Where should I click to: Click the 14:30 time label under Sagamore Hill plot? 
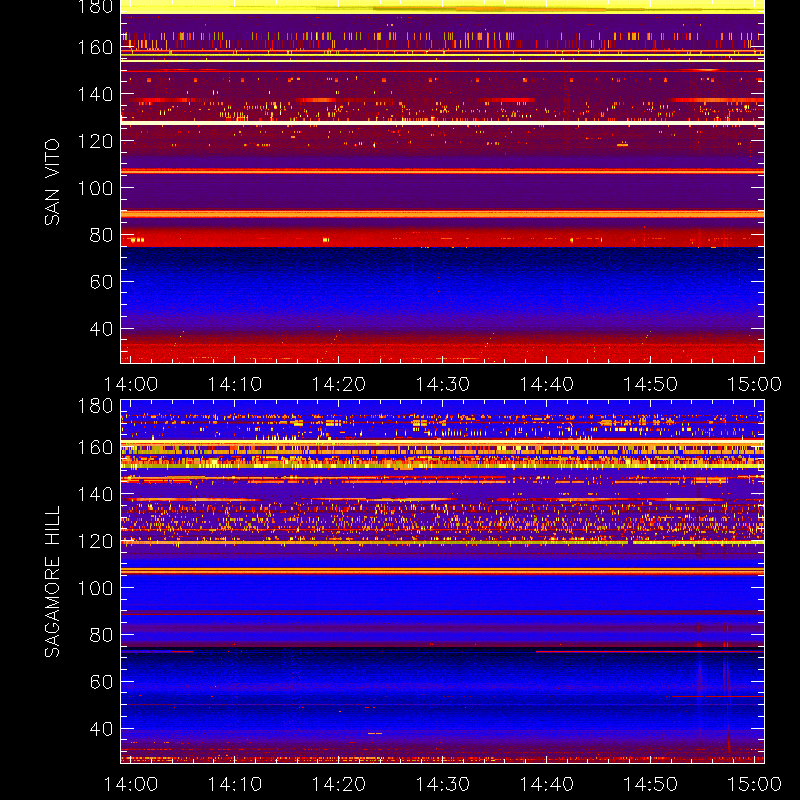pyautogui.click(x=442, y=784)
